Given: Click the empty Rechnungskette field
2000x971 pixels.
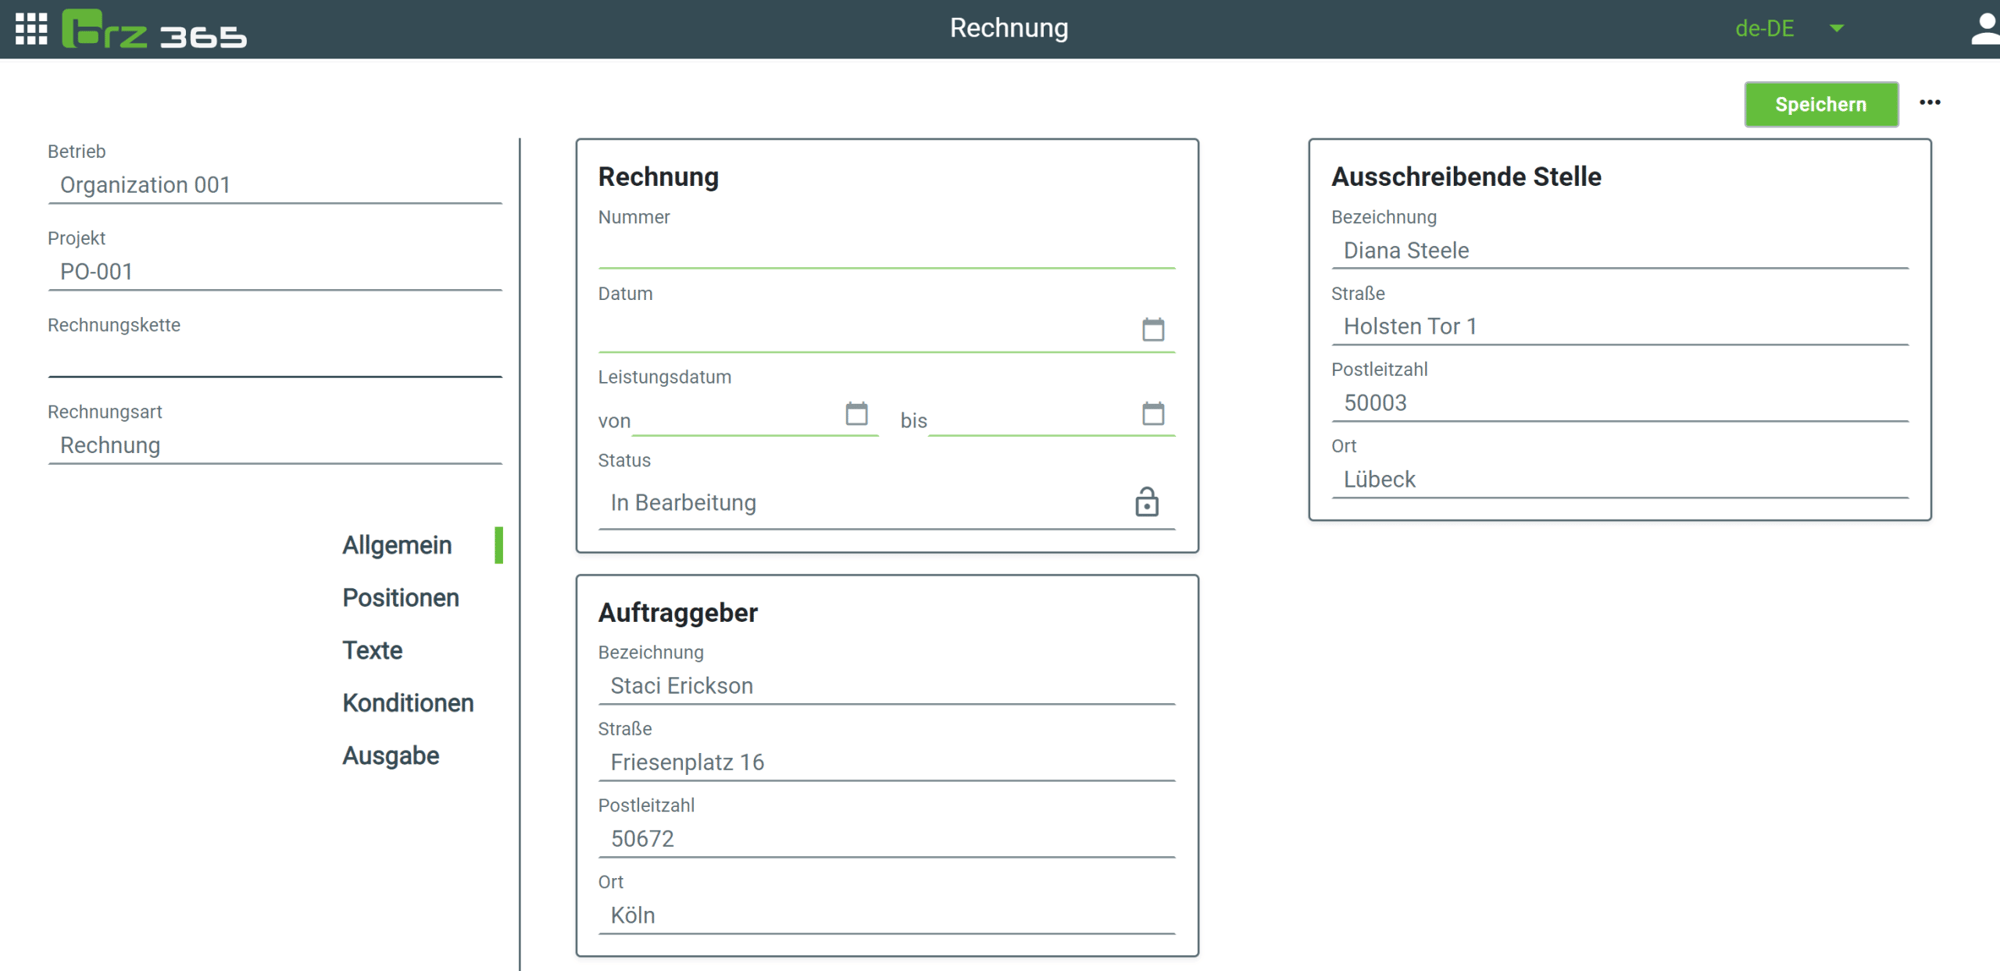Looking at the screenshot, I should [x=275, y=359].
